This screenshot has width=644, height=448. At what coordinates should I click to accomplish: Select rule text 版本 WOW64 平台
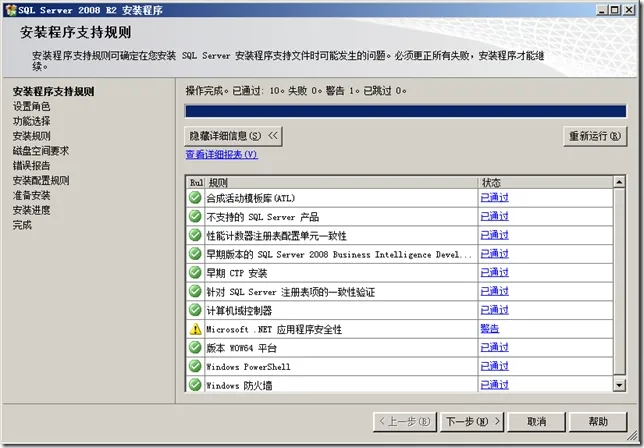pyautogui.click(x=241, y=348)
